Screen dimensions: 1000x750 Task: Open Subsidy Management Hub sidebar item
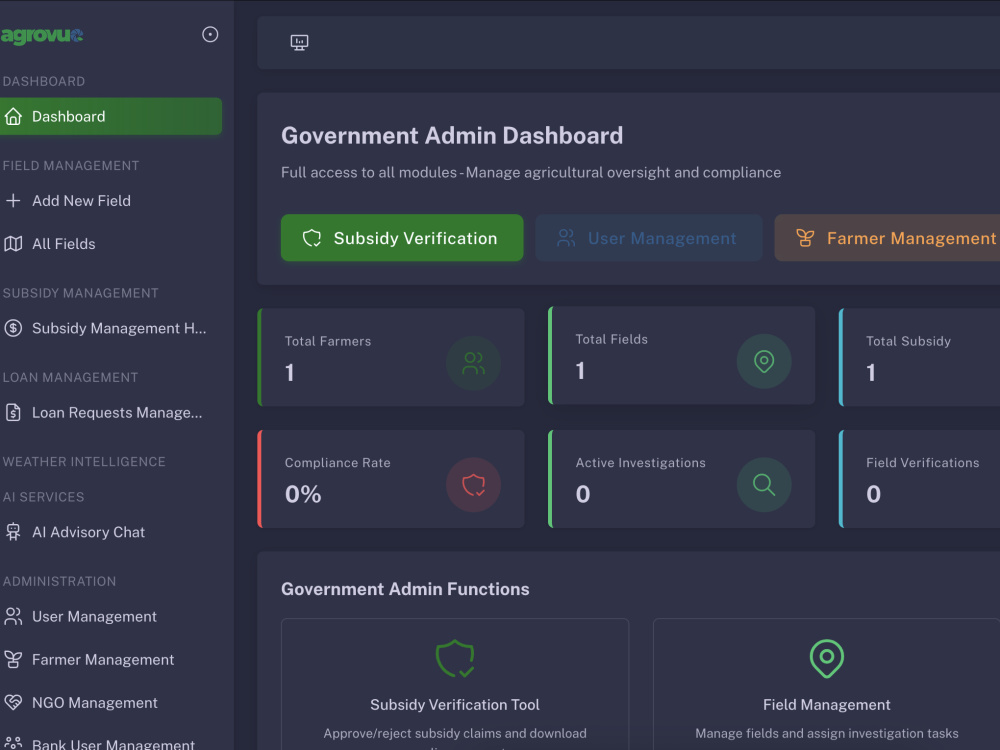pyautogui.click(x=111, y=328)
